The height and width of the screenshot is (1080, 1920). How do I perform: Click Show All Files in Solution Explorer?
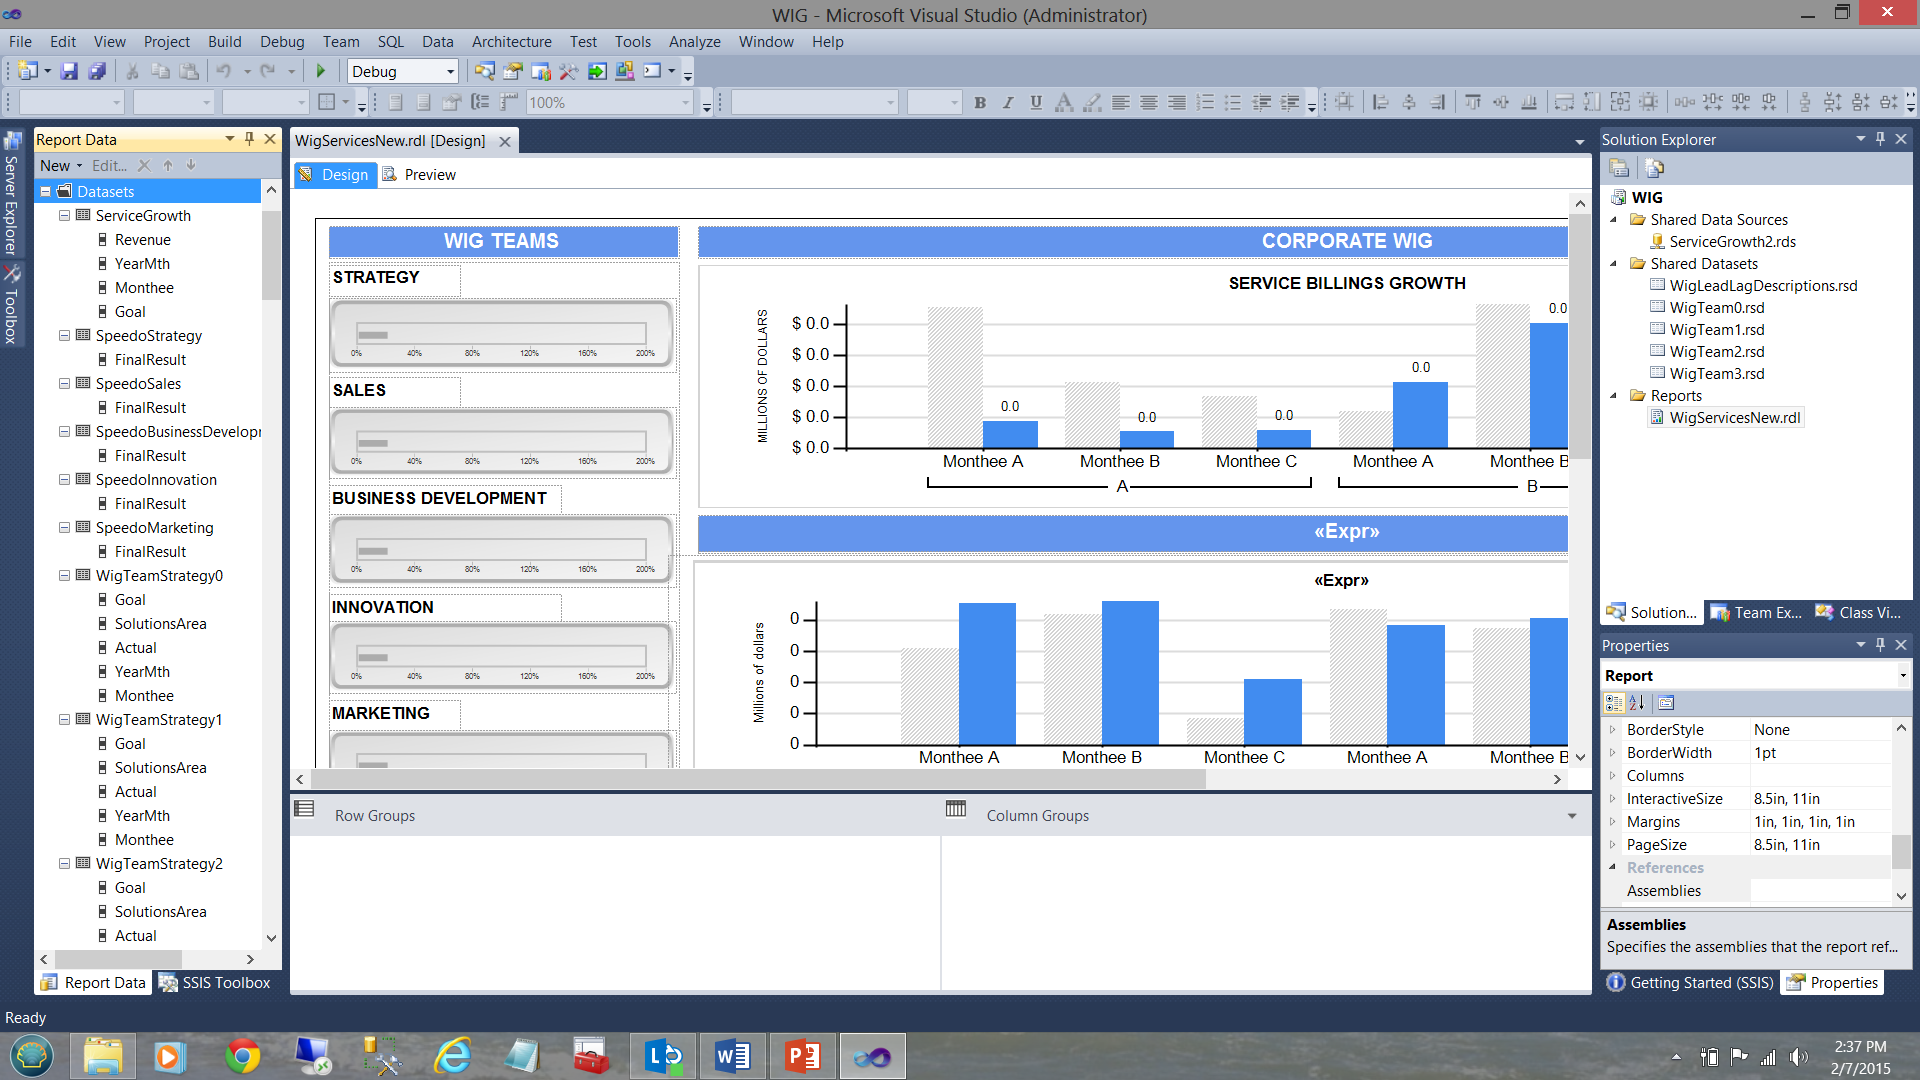click(1654, 168)
